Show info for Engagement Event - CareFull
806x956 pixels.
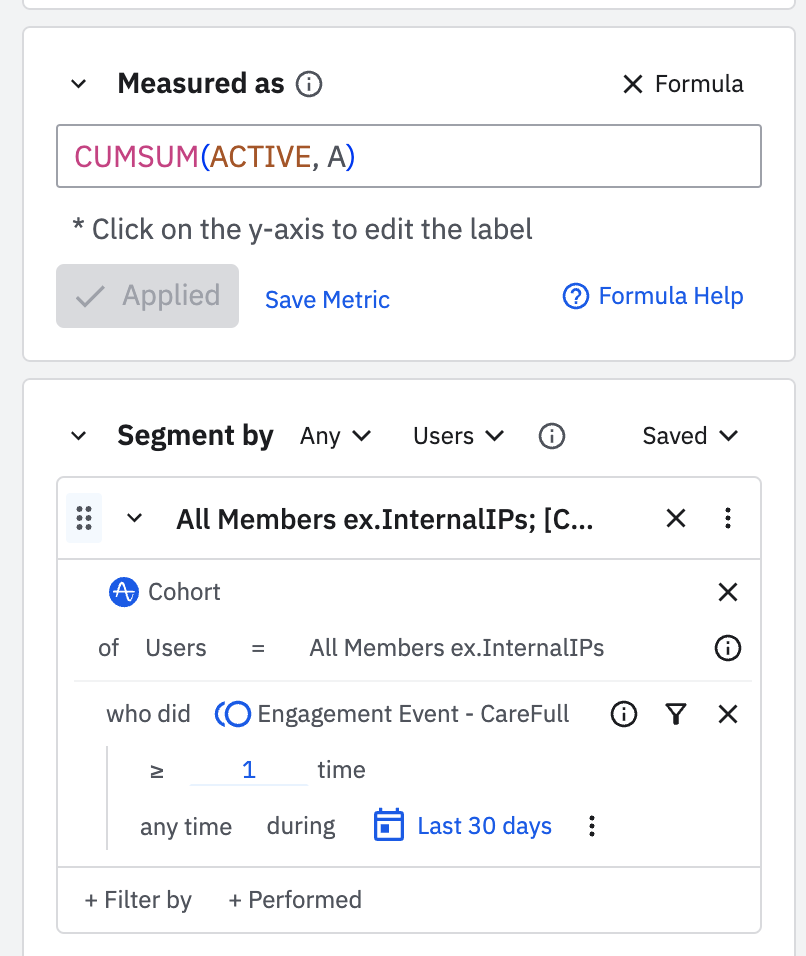click(x=624, y=714)
